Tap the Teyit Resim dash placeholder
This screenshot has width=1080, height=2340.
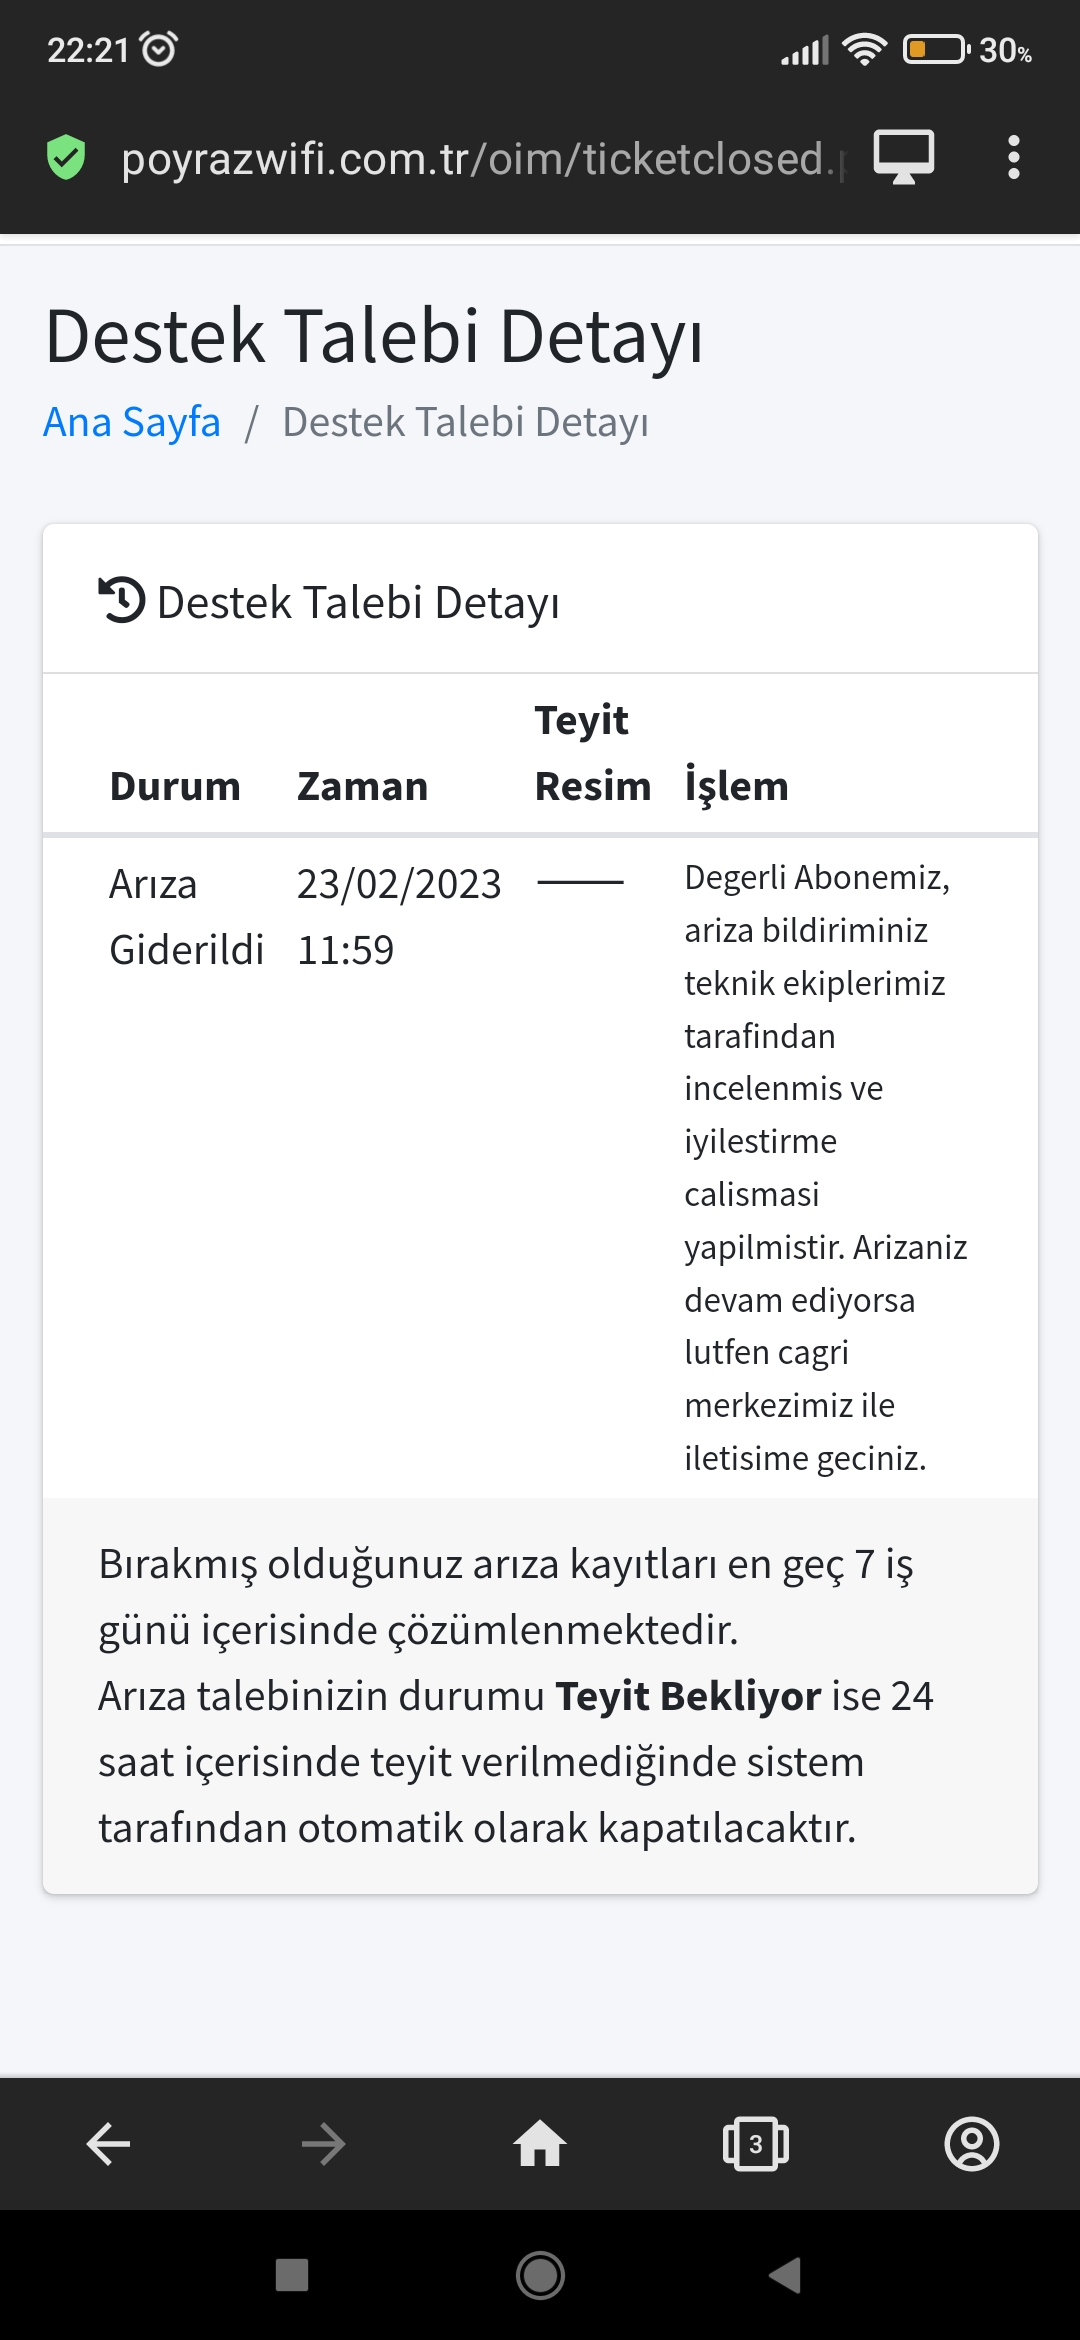(x=580, y=882)
